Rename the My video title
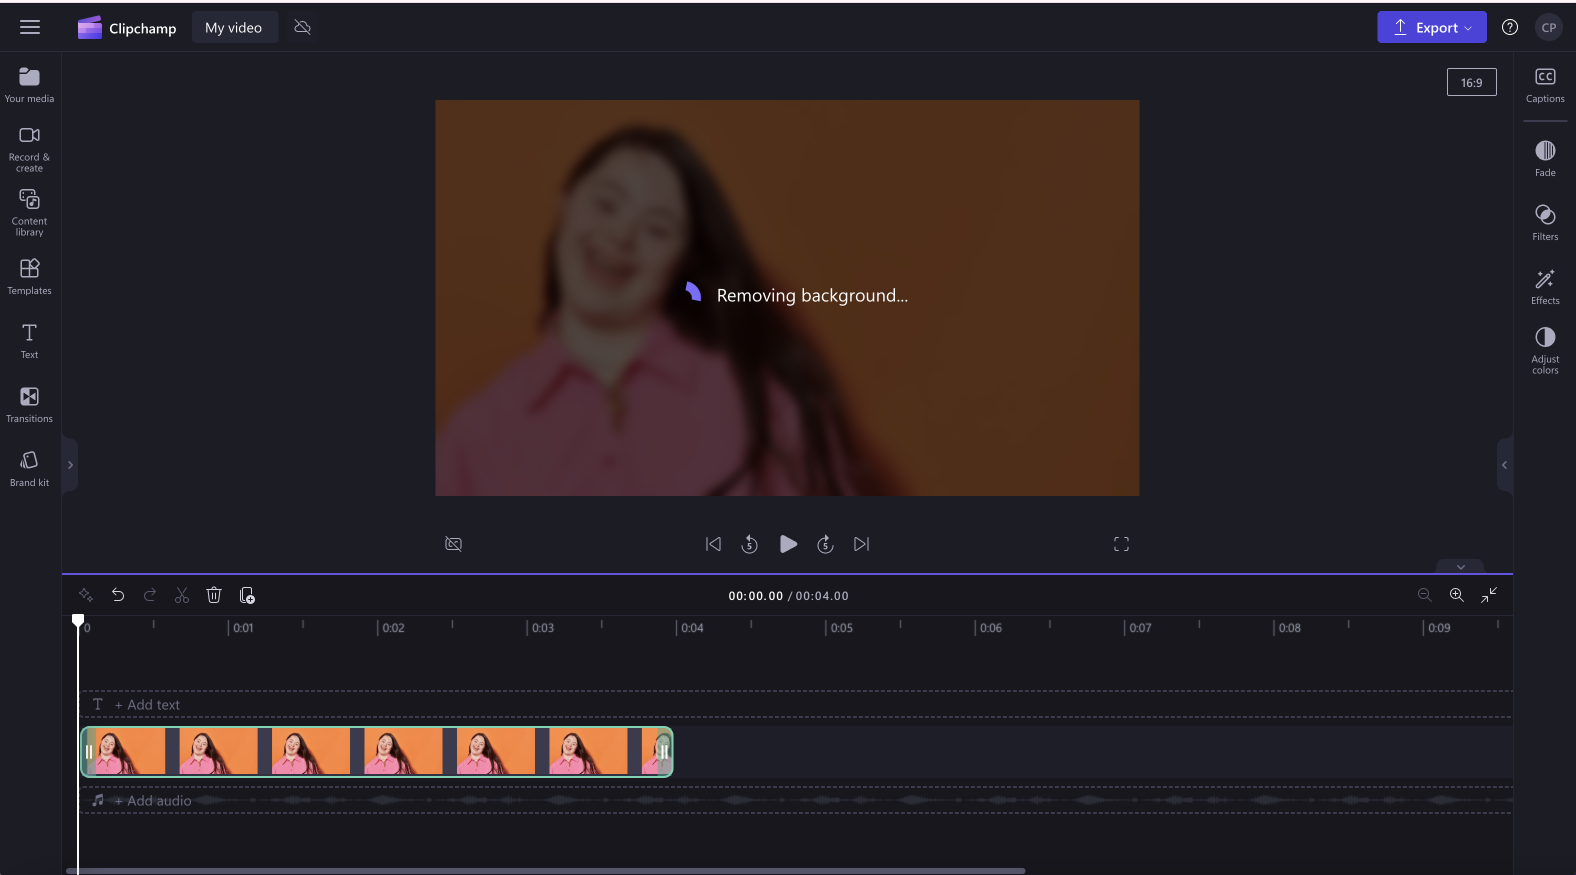Viewport: 1576px width, 875px height. pos(234,28)
